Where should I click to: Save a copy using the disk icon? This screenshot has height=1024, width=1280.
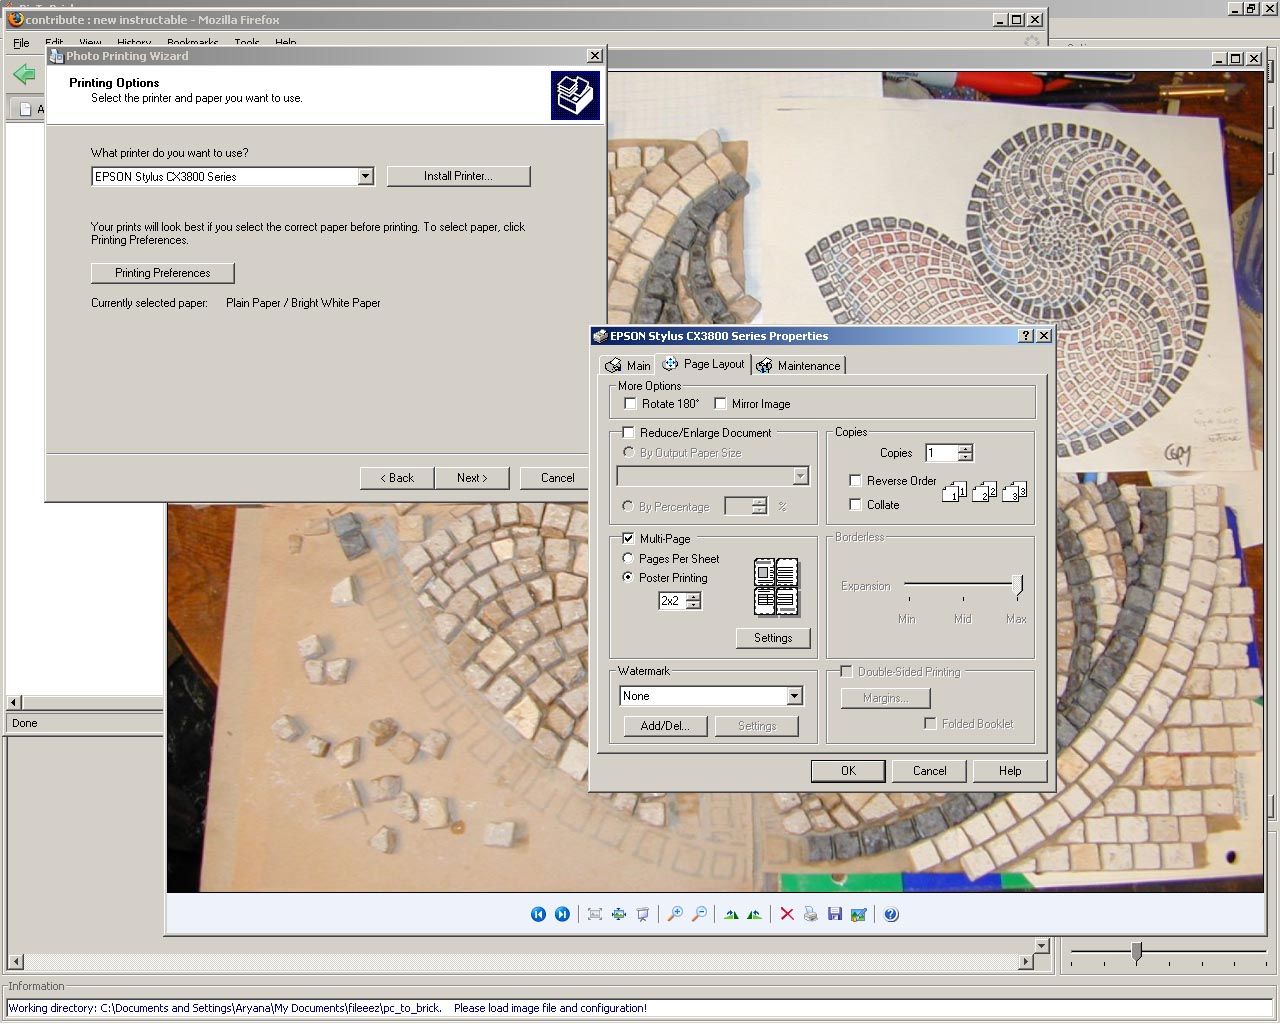[x=835, y=913]
